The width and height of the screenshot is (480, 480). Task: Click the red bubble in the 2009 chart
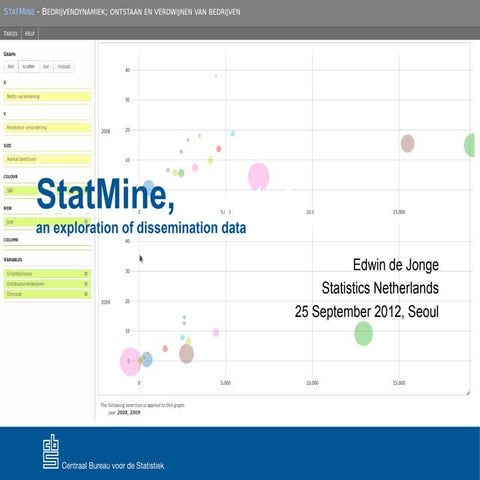[165, 349]
